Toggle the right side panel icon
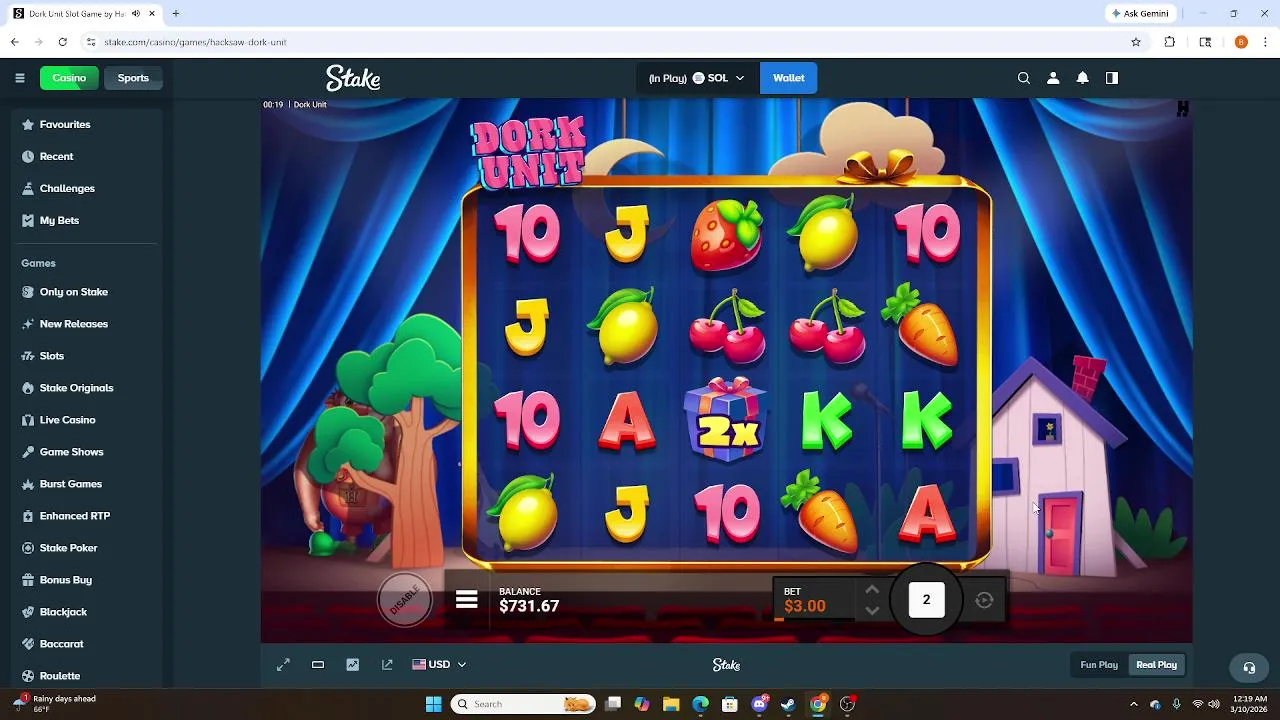The width and height of the screenshot is (1280, 720). (x=1111, y=78)
